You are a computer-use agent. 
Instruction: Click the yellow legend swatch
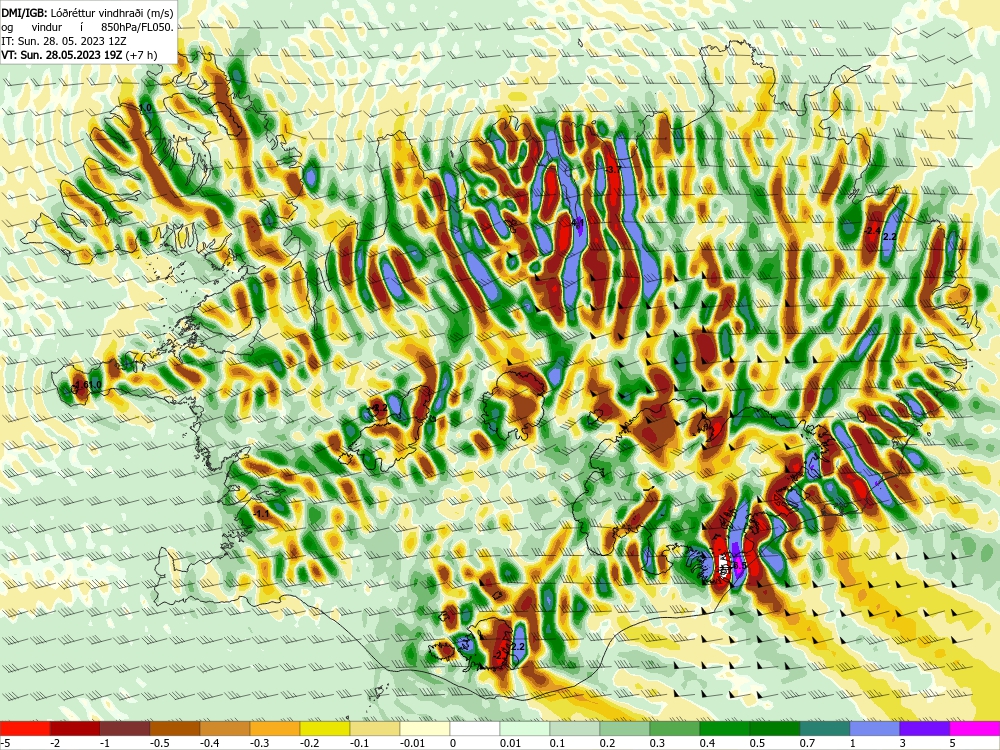pyautogui.click(x=325, y=728)
